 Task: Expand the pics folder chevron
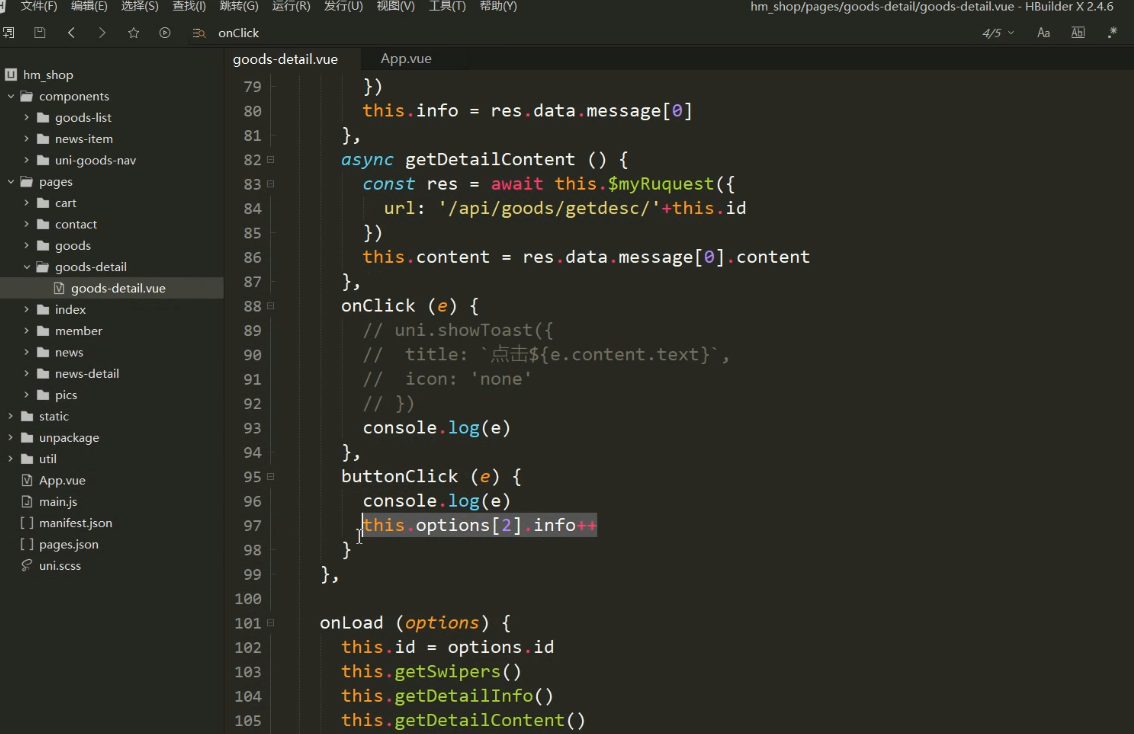(27, 395)
